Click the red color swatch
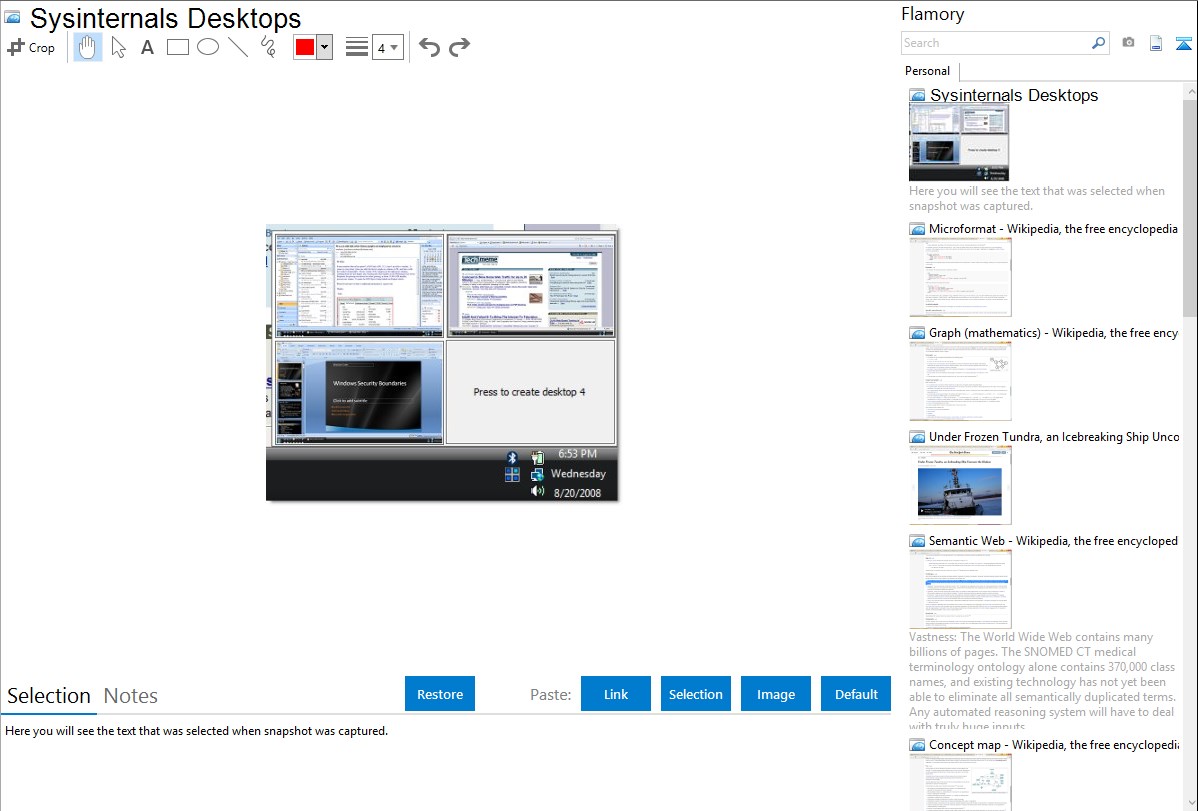Image resolution: width=1198 pixels, height=811 pixels. [x=305, y=47]
